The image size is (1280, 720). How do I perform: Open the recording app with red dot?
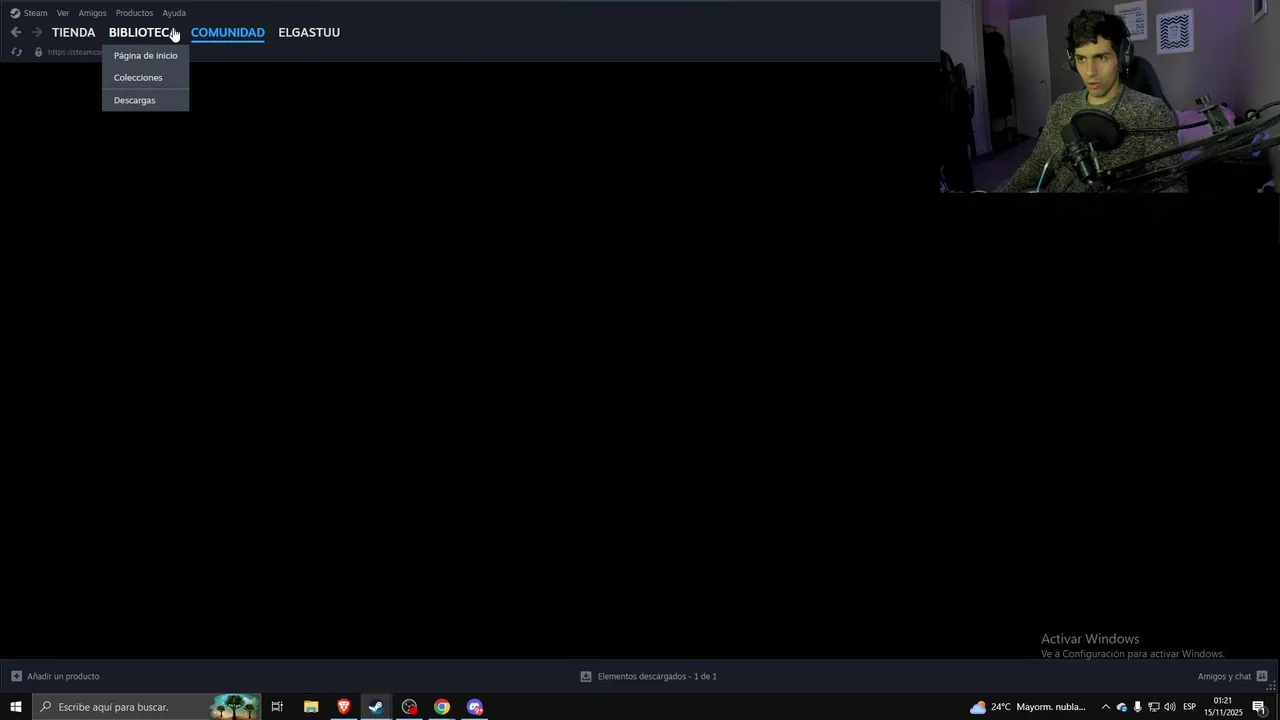click(x=409, y=707)
